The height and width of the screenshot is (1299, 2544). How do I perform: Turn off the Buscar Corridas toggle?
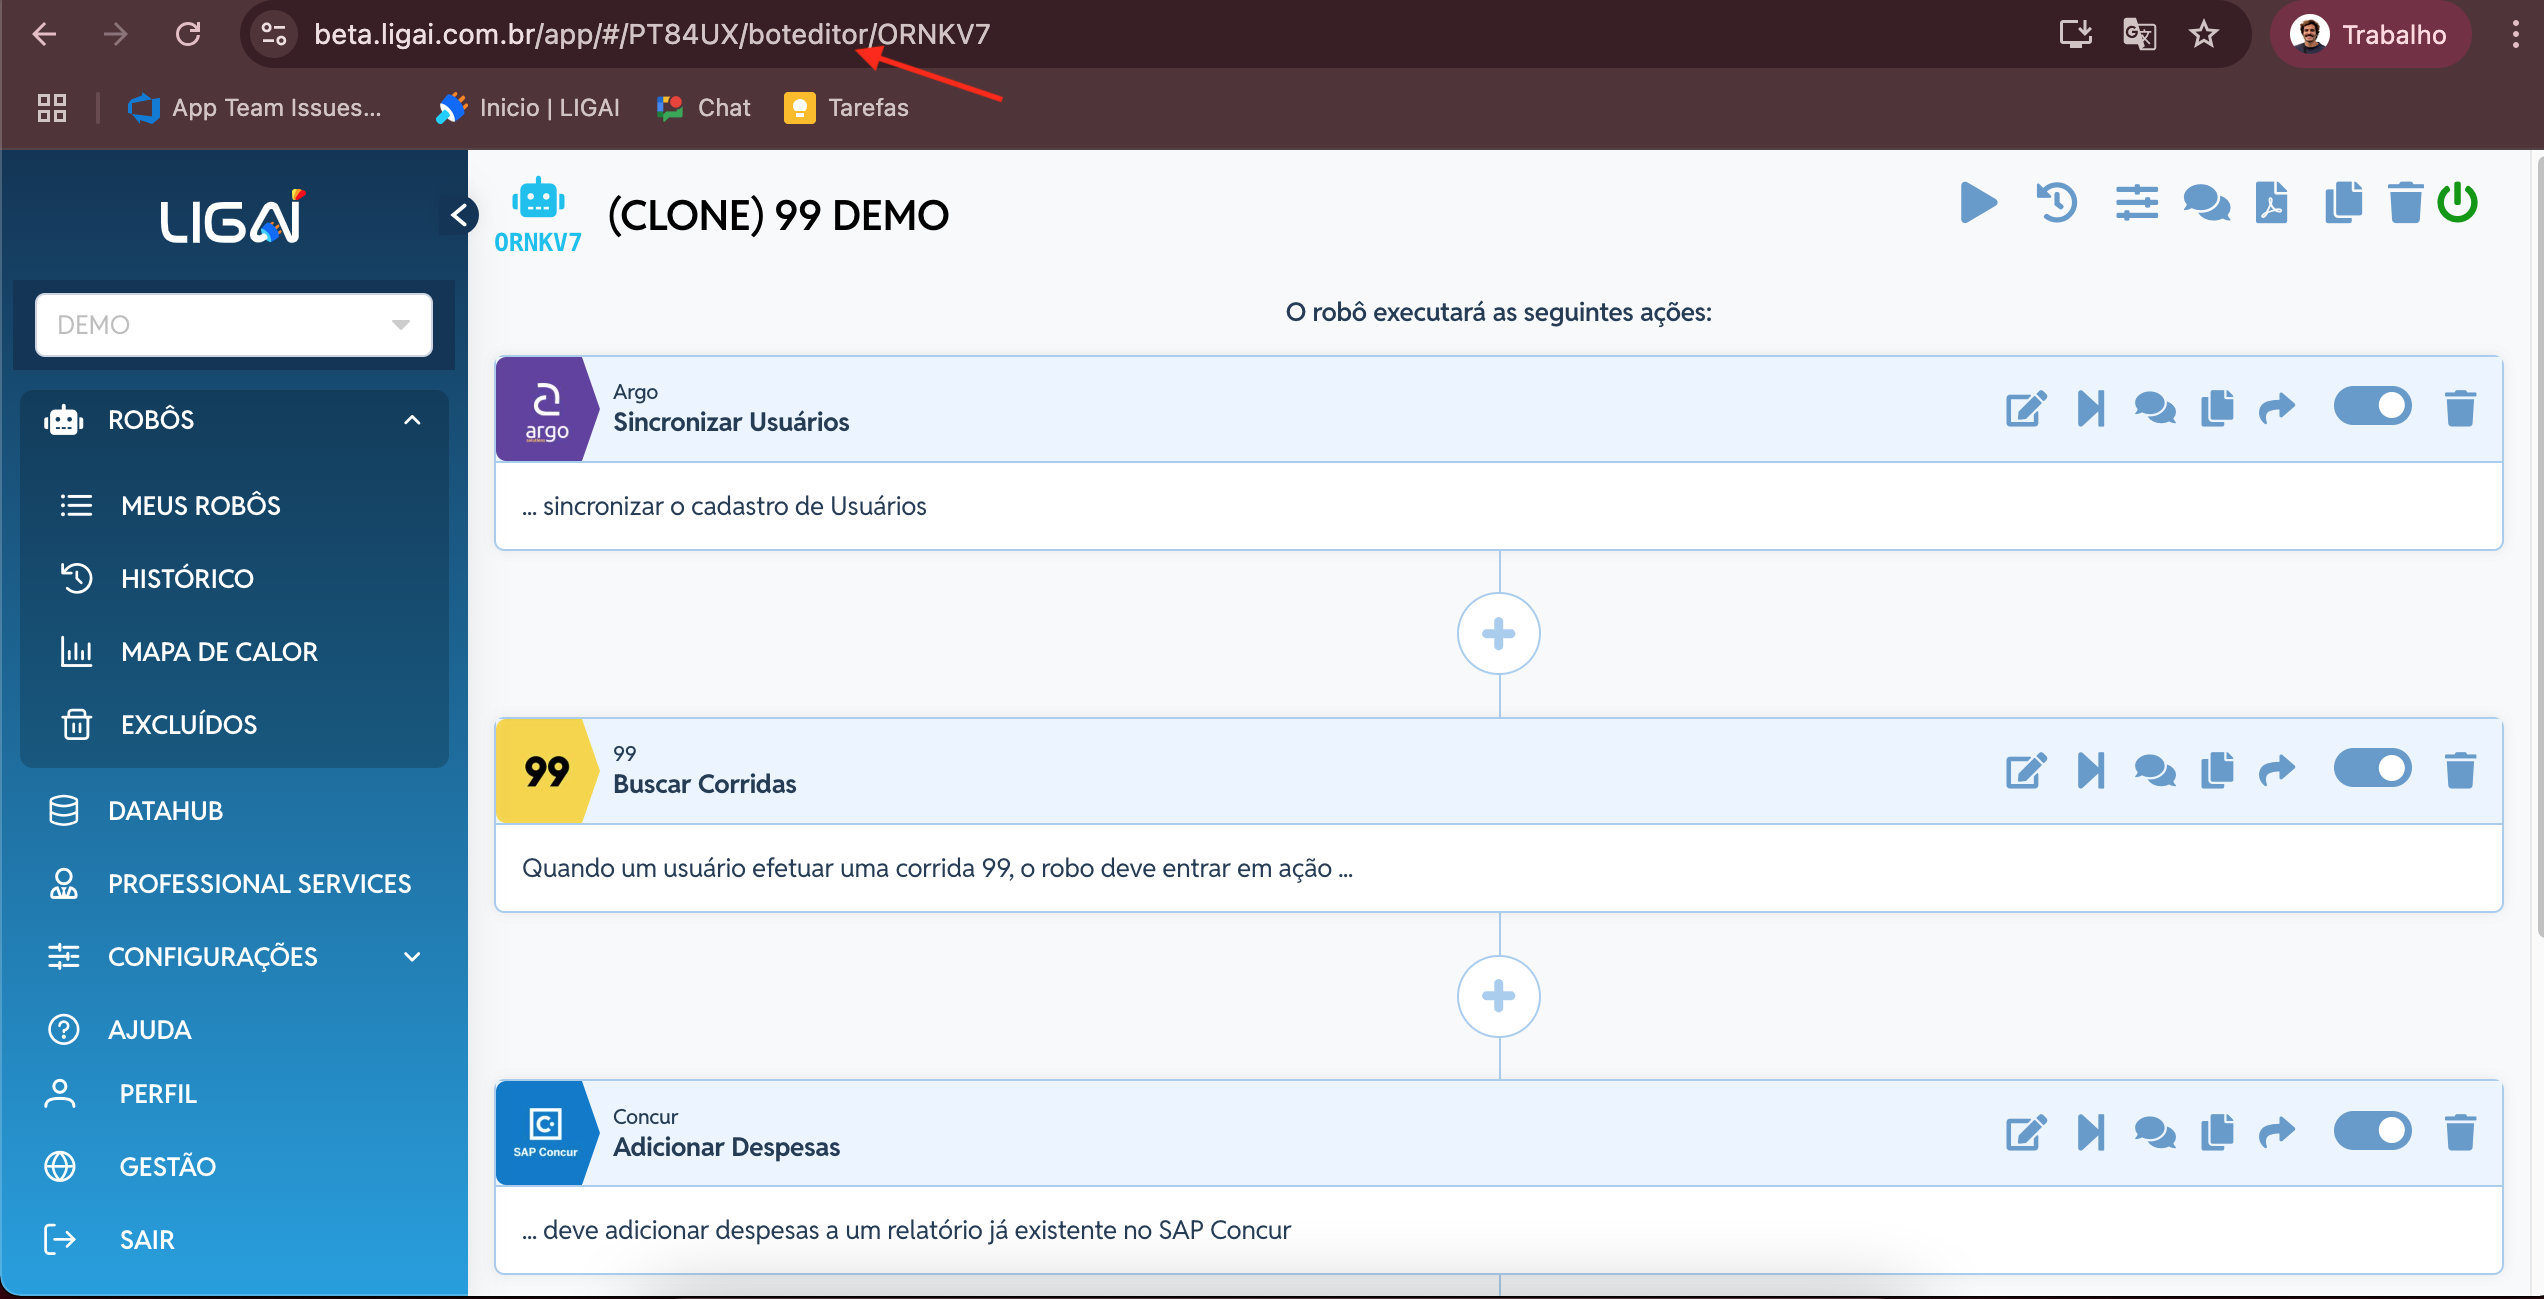click(x=2372, y=769)
